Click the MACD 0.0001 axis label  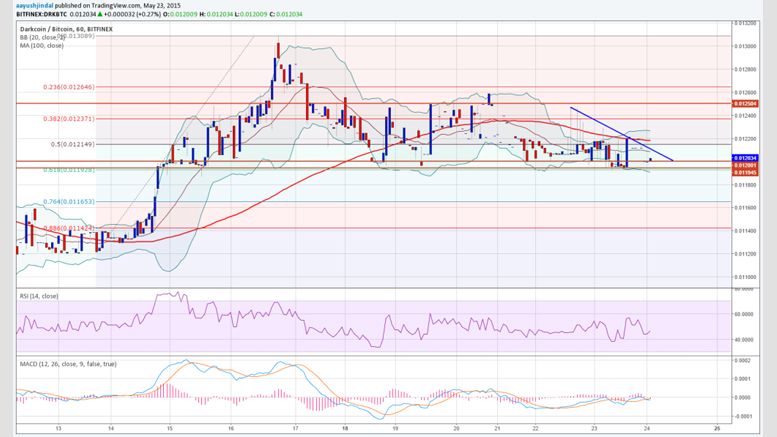[742, 379]
